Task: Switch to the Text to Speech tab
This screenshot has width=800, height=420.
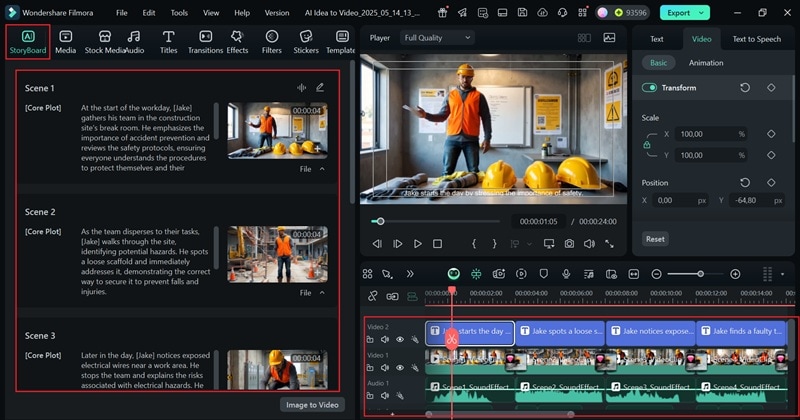Action: click(756, 39)
